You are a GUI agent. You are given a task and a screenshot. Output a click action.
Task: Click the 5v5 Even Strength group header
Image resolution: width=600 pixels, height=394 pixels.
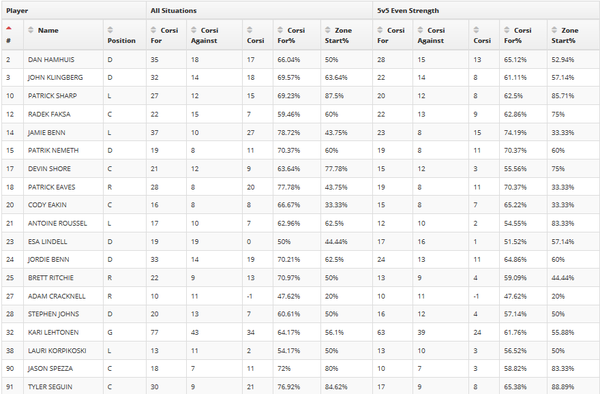[408, 11]
